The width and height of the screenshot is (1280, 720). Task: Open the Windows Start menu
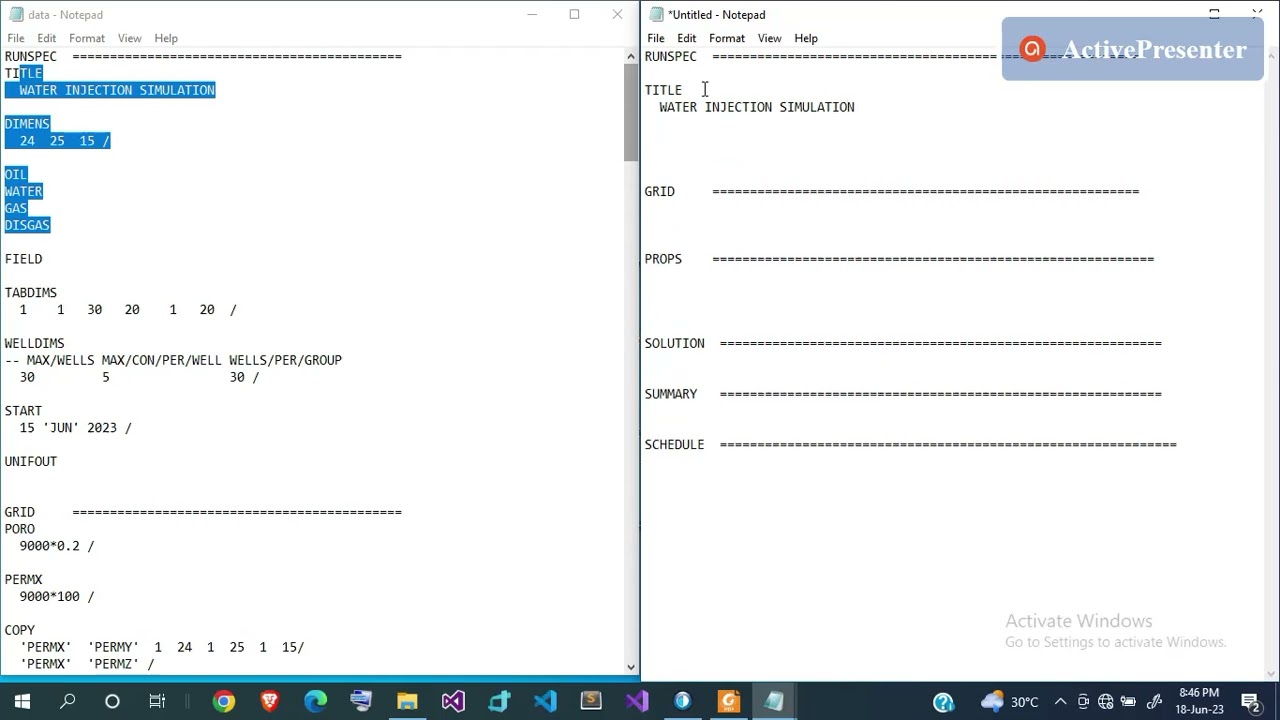[22, 702]
